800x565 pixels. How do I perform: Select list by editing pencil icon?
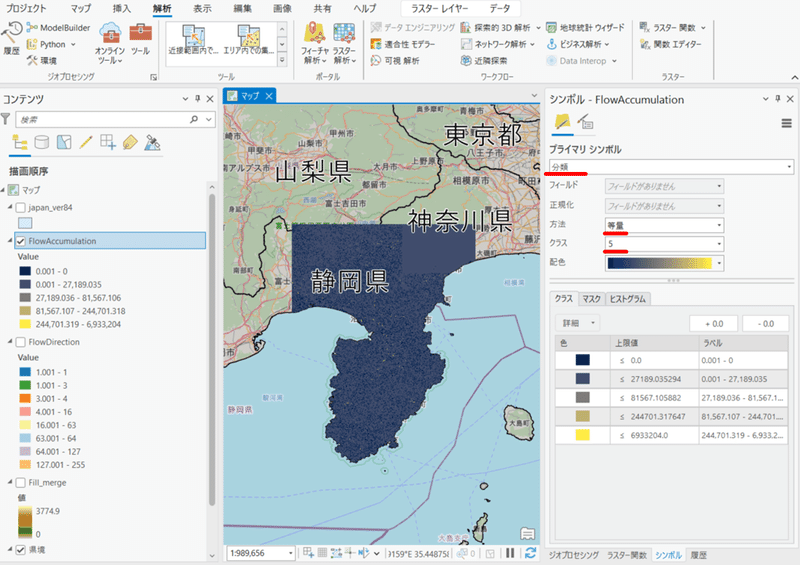[x=86, y=142]
